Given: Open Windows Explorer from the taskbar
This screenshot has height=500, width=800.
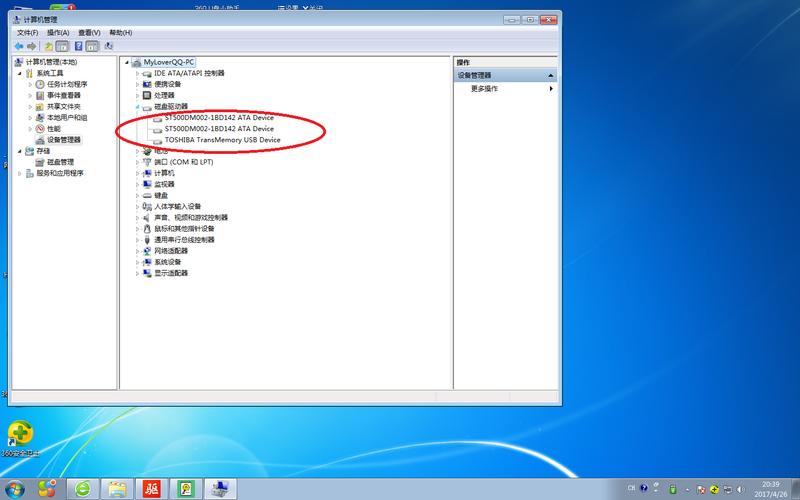Looking at the screenshot, I should [117, 489].
